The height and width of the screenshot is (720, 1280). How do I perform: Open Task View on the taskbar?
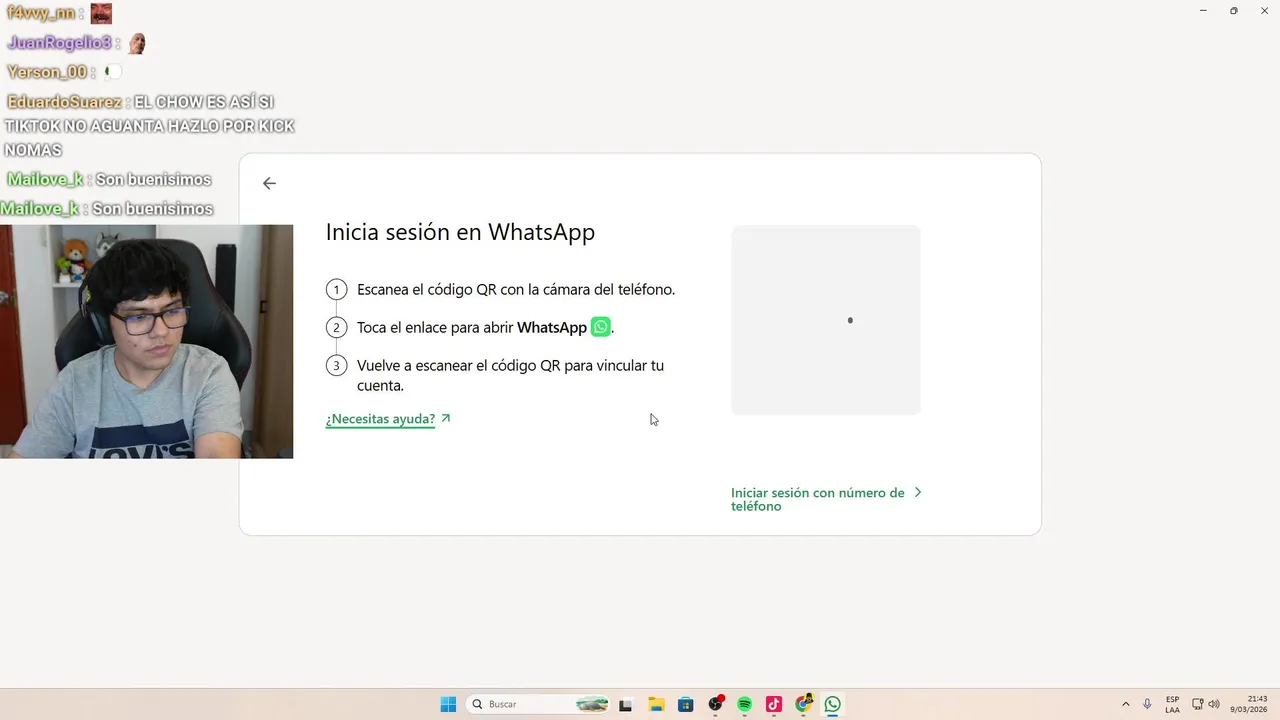(626, 704)
